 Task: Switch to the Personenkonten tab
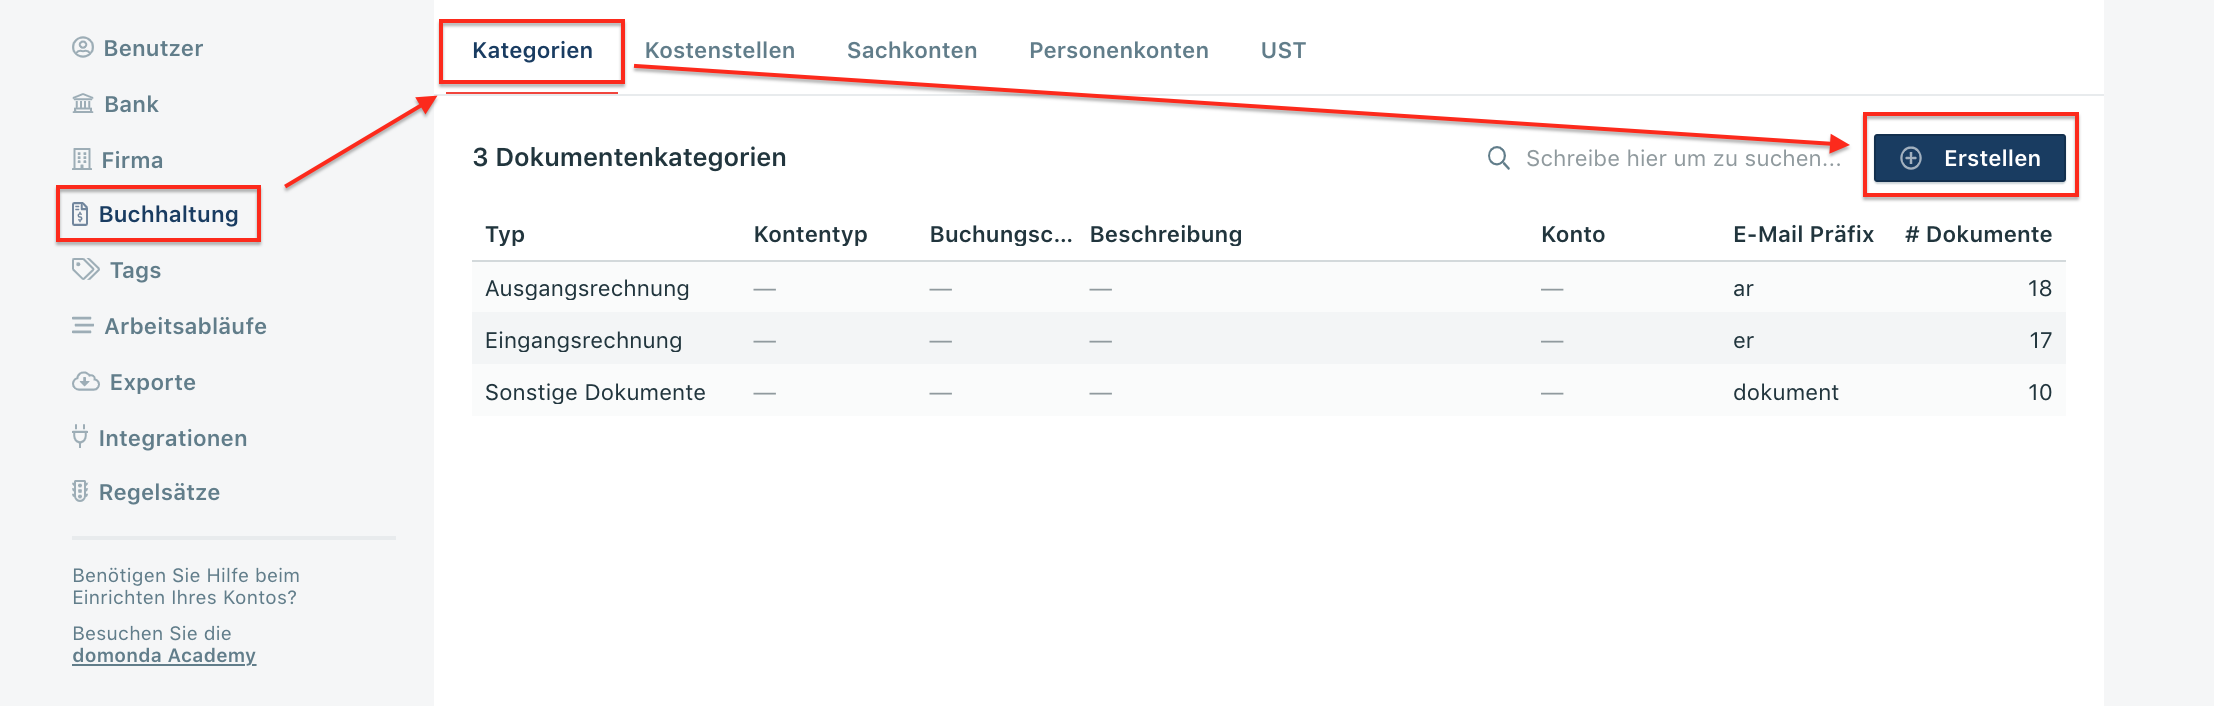click(1118, 50)
